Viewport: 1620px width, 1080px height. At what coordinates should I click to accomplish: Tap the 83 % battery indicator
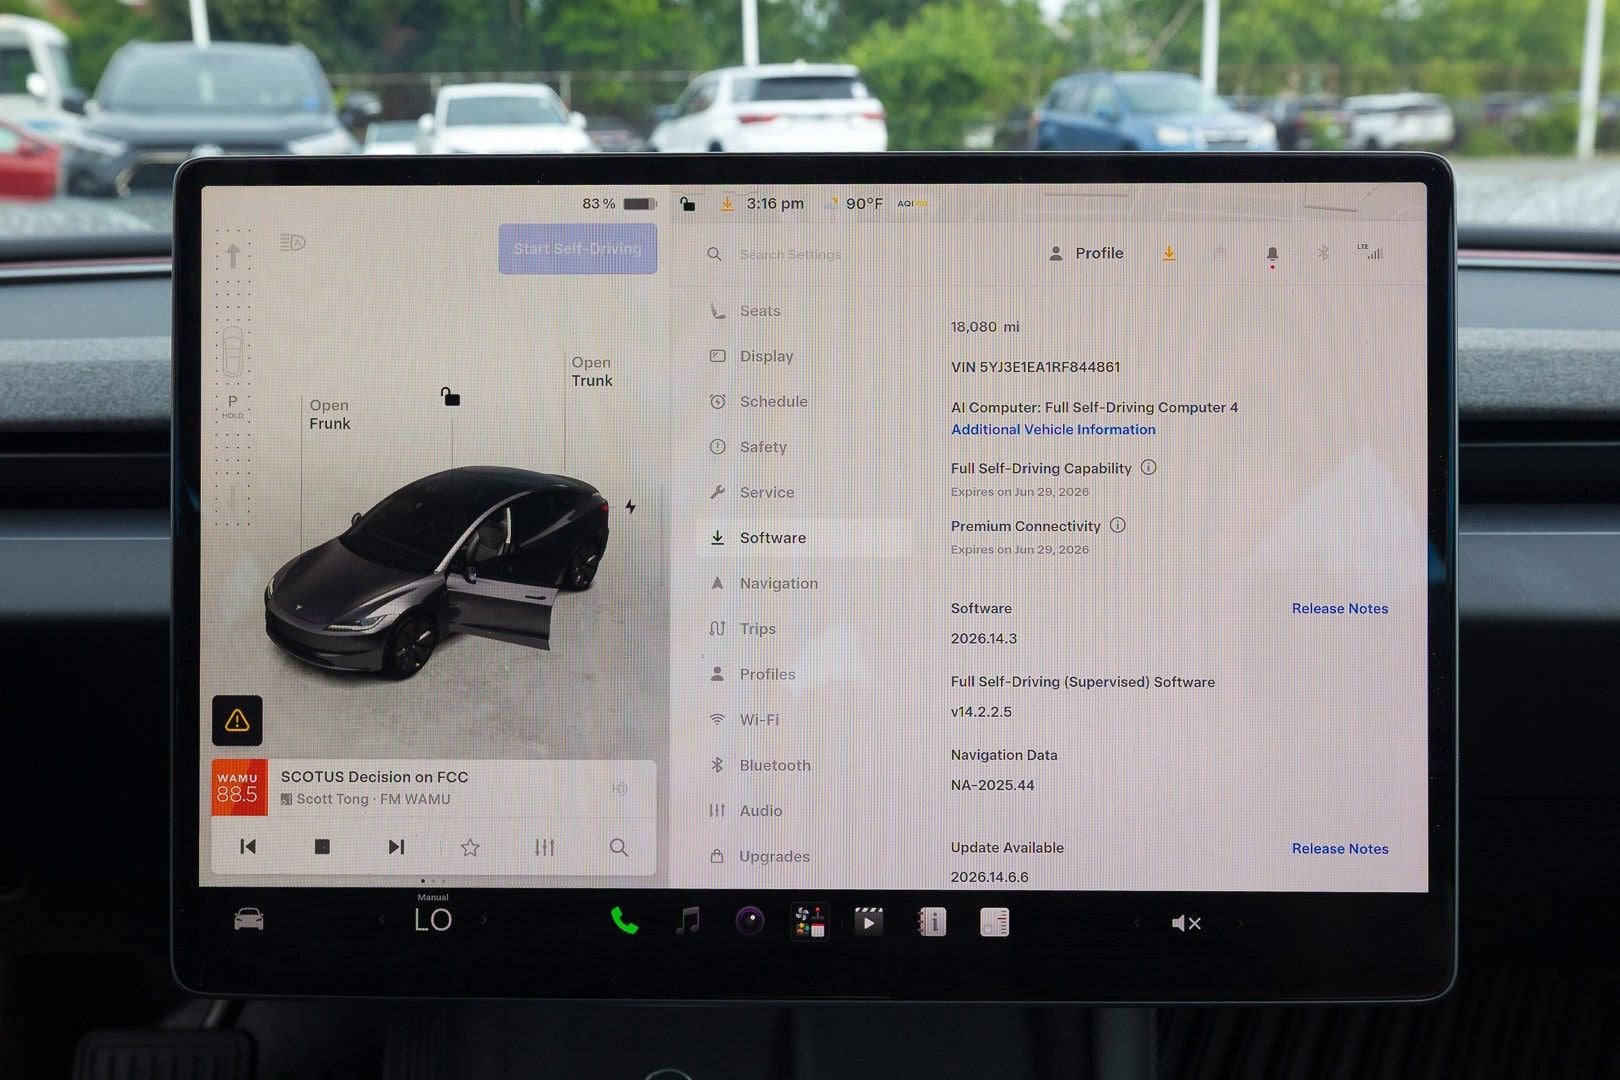619,204
